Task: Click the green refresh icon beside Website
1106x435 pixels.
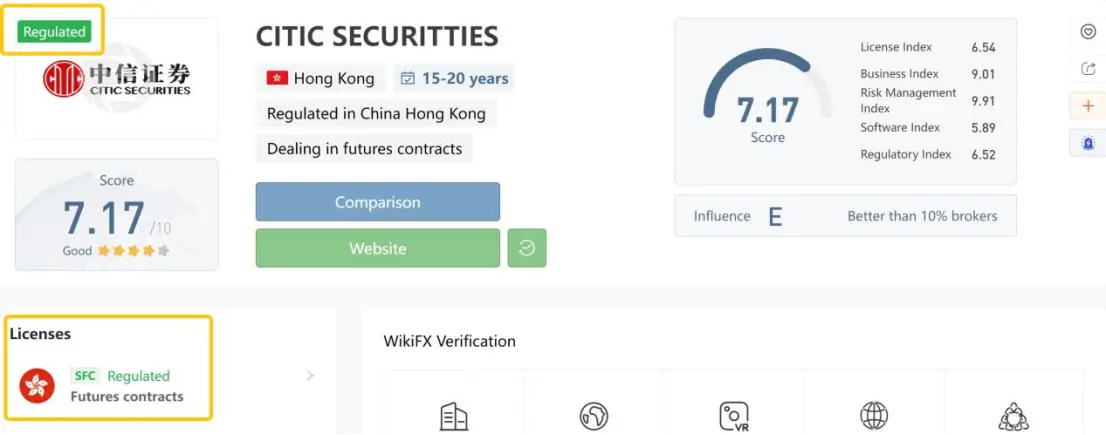Action: (527, 248)
